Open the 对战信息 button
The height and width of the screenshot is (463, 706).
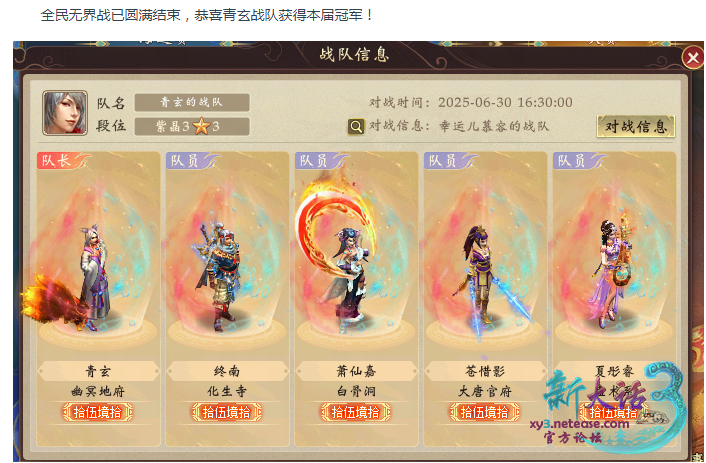coord(636,126)
